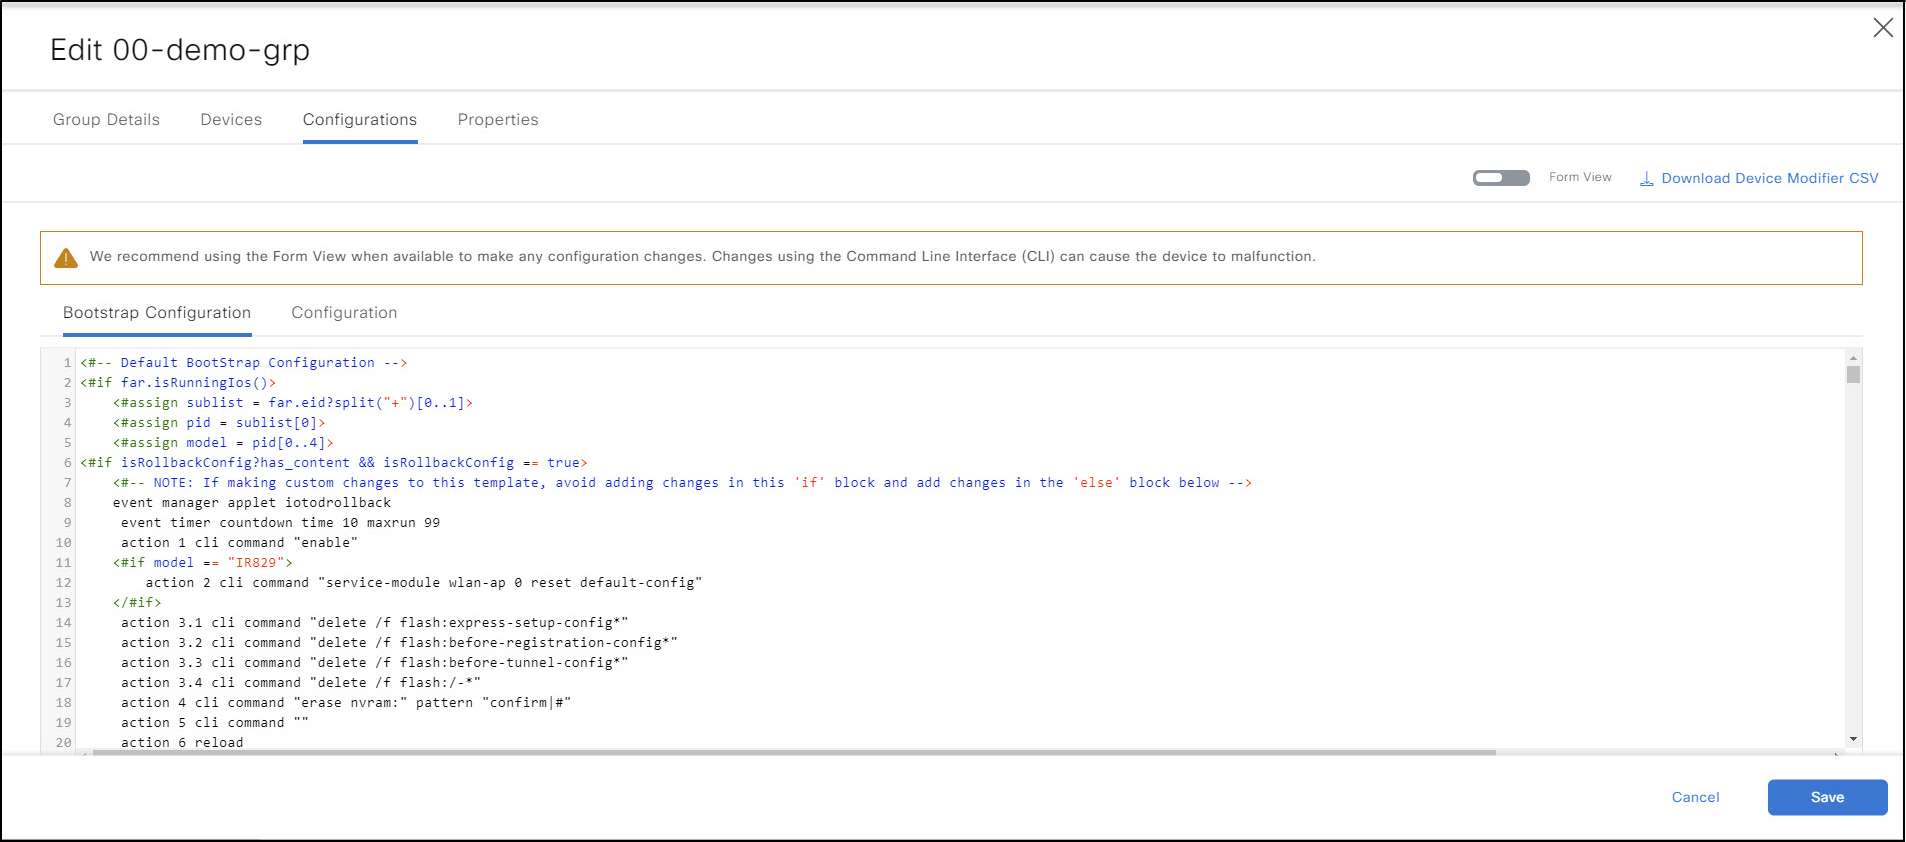Click the 'Default BootStrap Configuration' comment line
Viewport: 1906px width, 842px height.
tap(244, 362)
